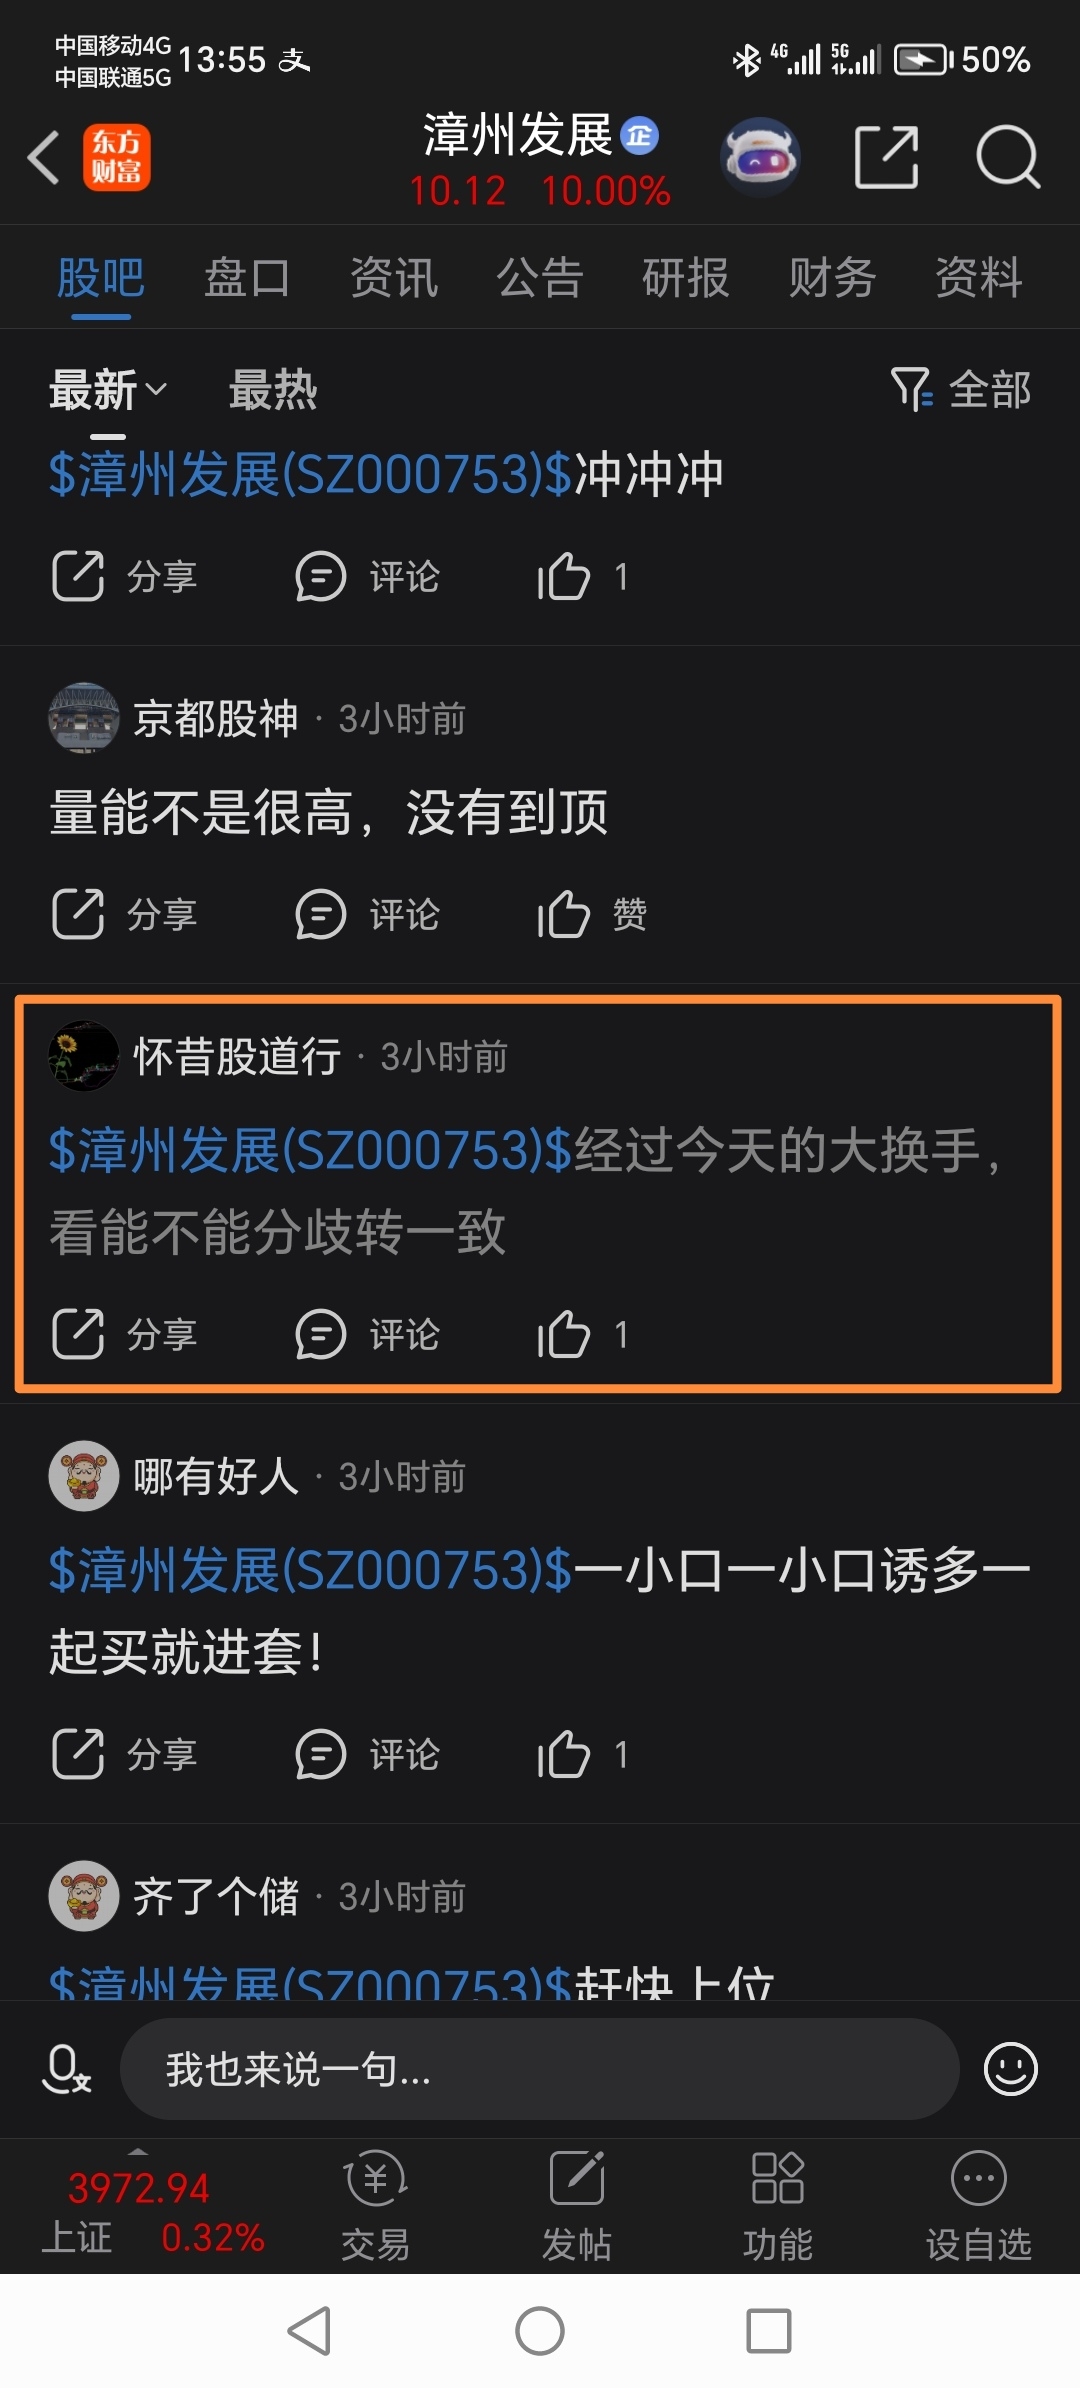This screenshot has width=1080, height=2388.
Task: Tap the 我也来说一句 comment input field
Action: 540,2068
